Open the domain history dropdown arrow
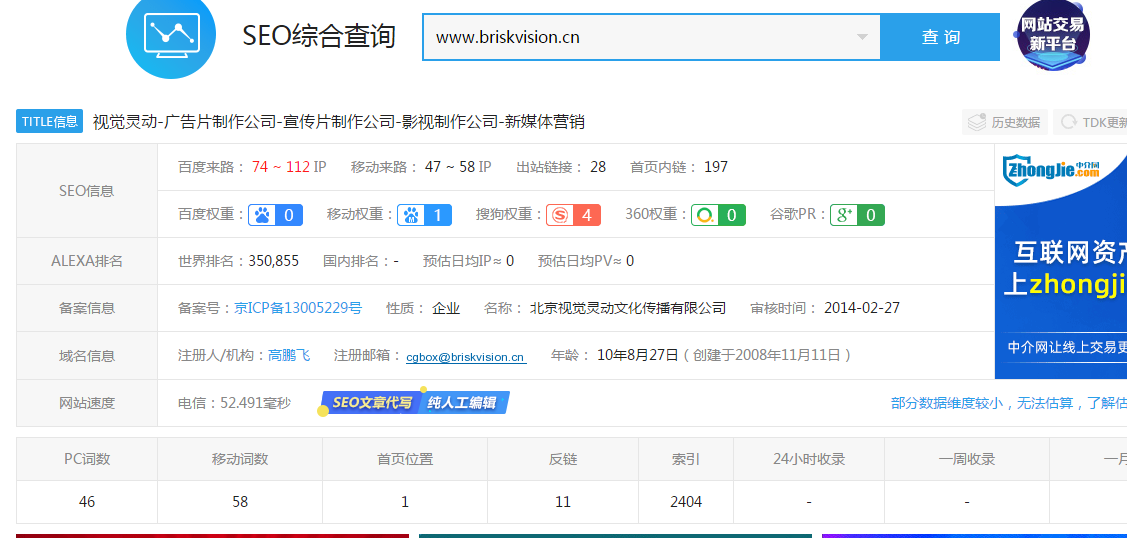The image size is (1127, 538). [x=862, y=37]
